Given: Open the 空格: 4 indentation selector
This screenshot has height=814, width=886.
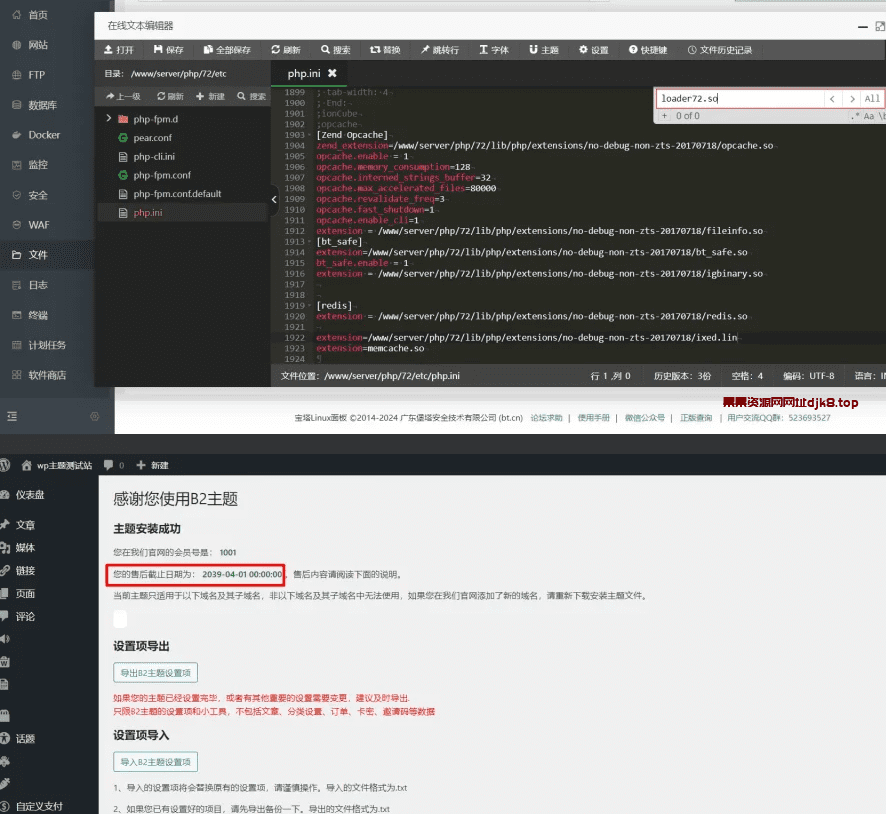Looking at the screenshot, I should [x=746, y=376].
